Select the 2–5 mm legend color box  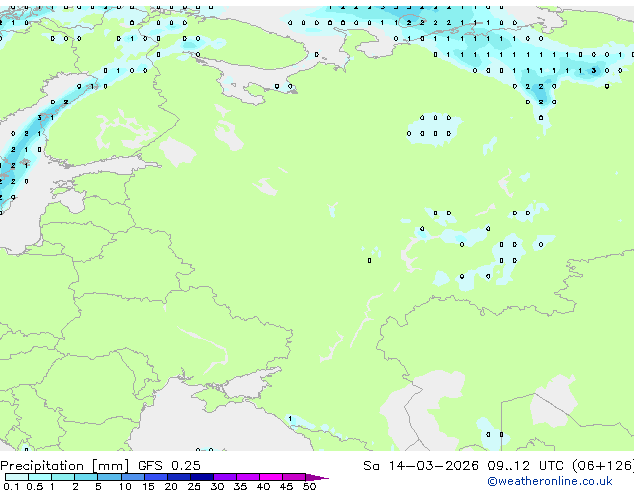[86, 477]
